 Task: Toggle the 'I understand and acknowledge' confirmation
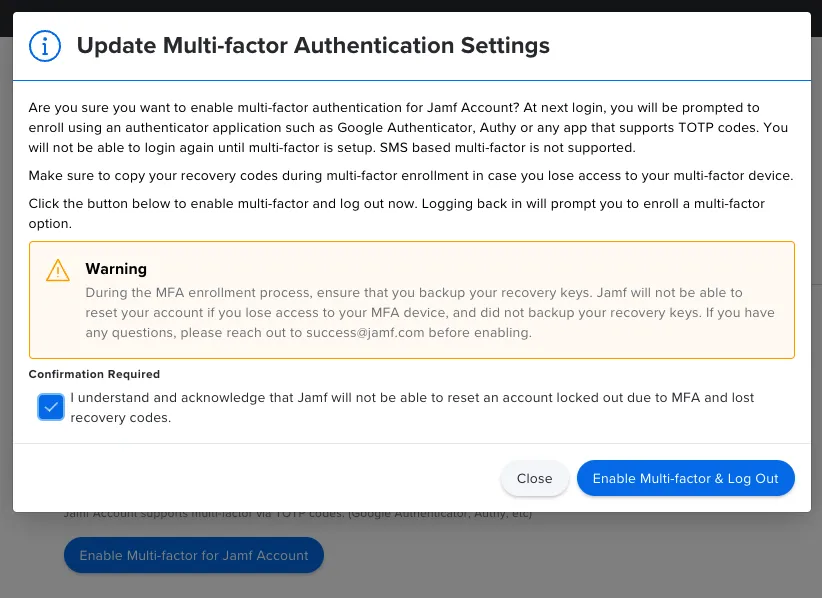tap(51, 407)
